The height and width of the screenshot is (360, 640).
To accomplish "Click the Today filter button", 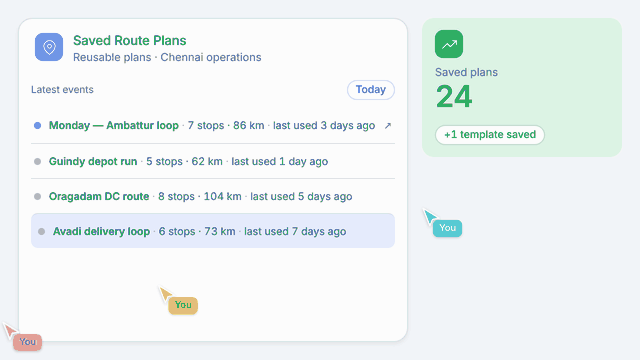I will coord(371,90).
